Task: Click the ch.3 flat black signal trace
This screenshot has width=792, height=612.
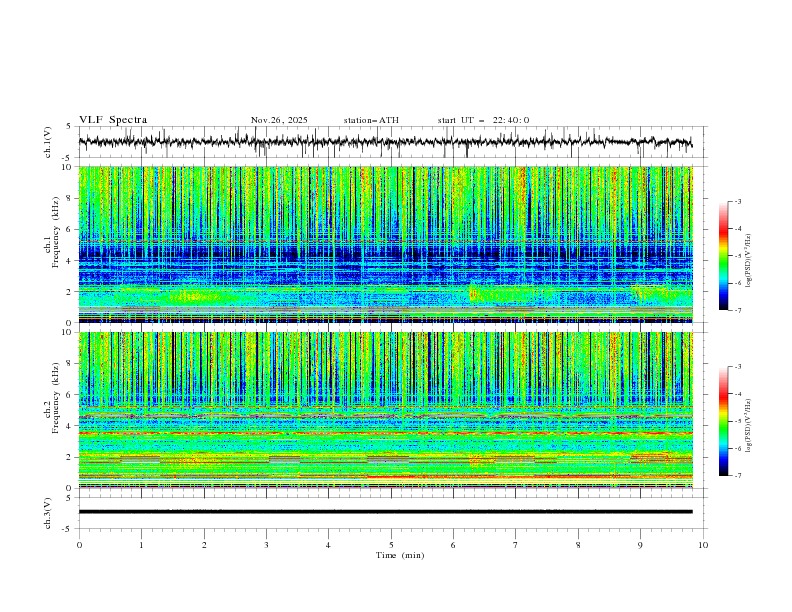Action: click(385, 512)
